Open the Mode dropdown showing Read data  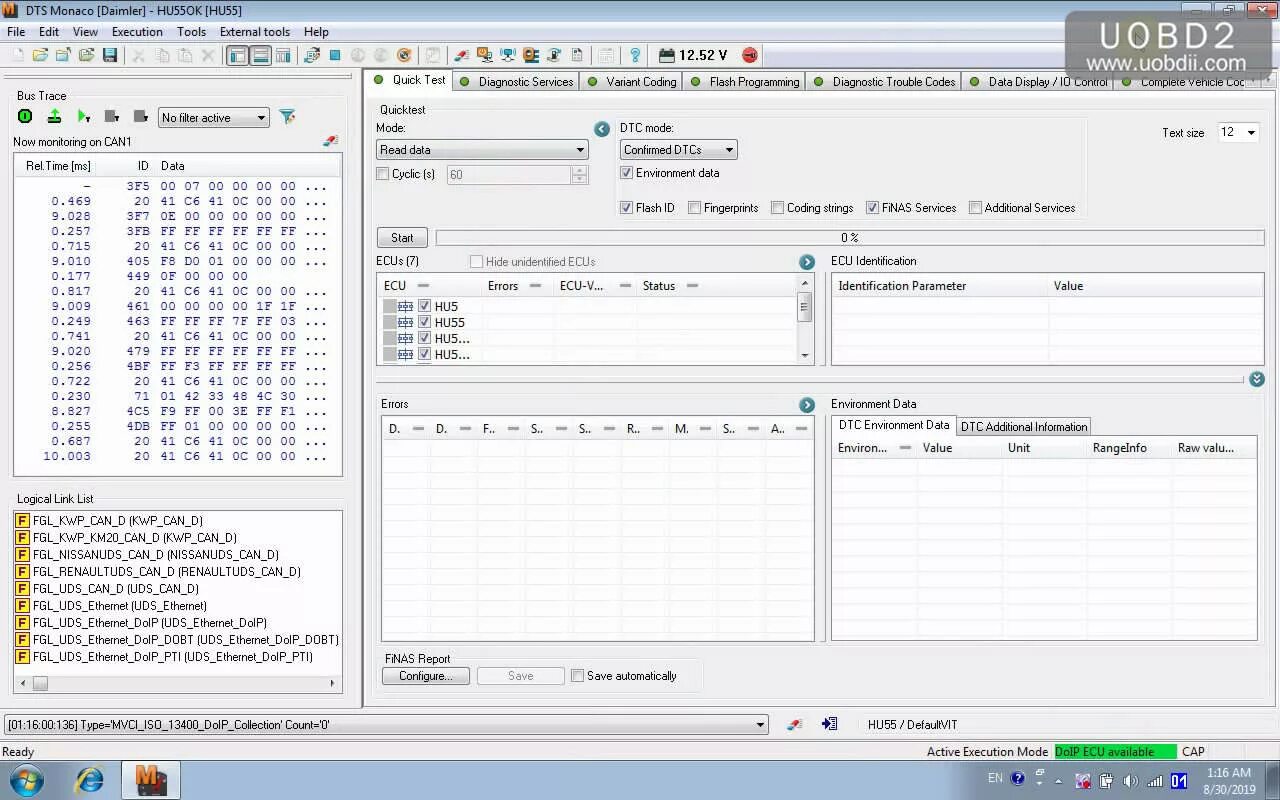point(482,150)
